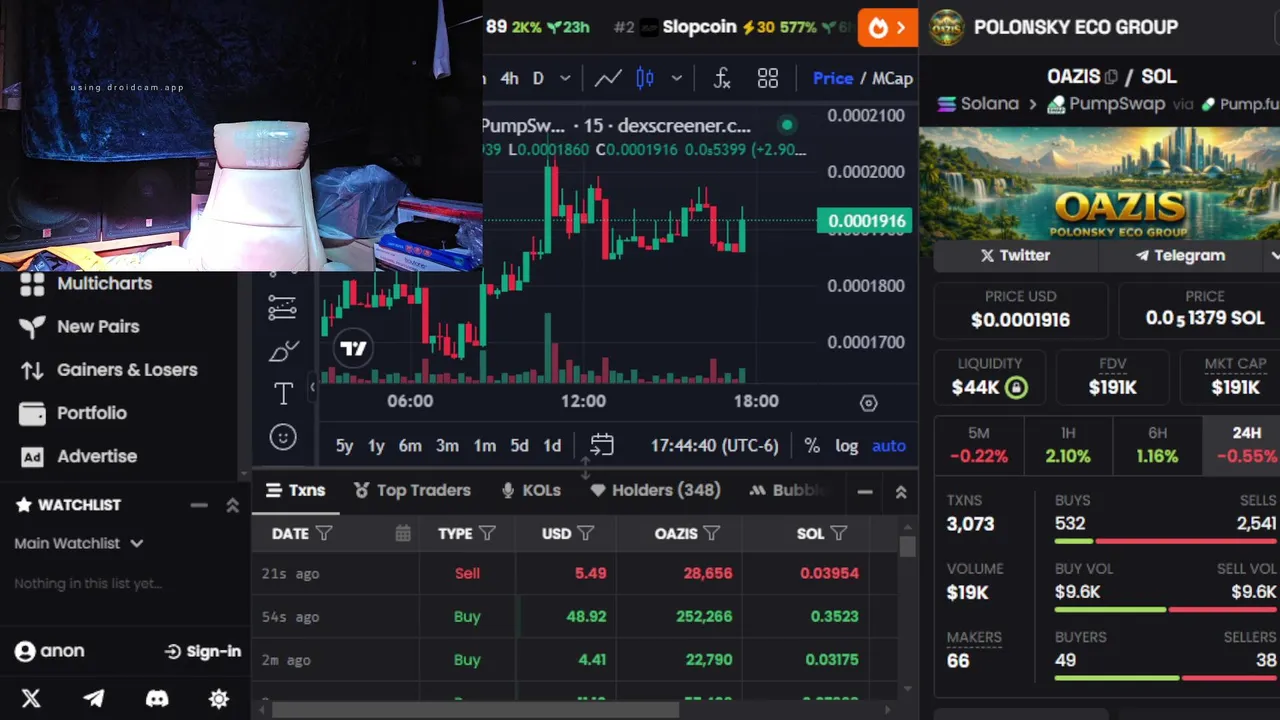
Task: Switch to the Top Traders tab
Action: coord(411,490)
